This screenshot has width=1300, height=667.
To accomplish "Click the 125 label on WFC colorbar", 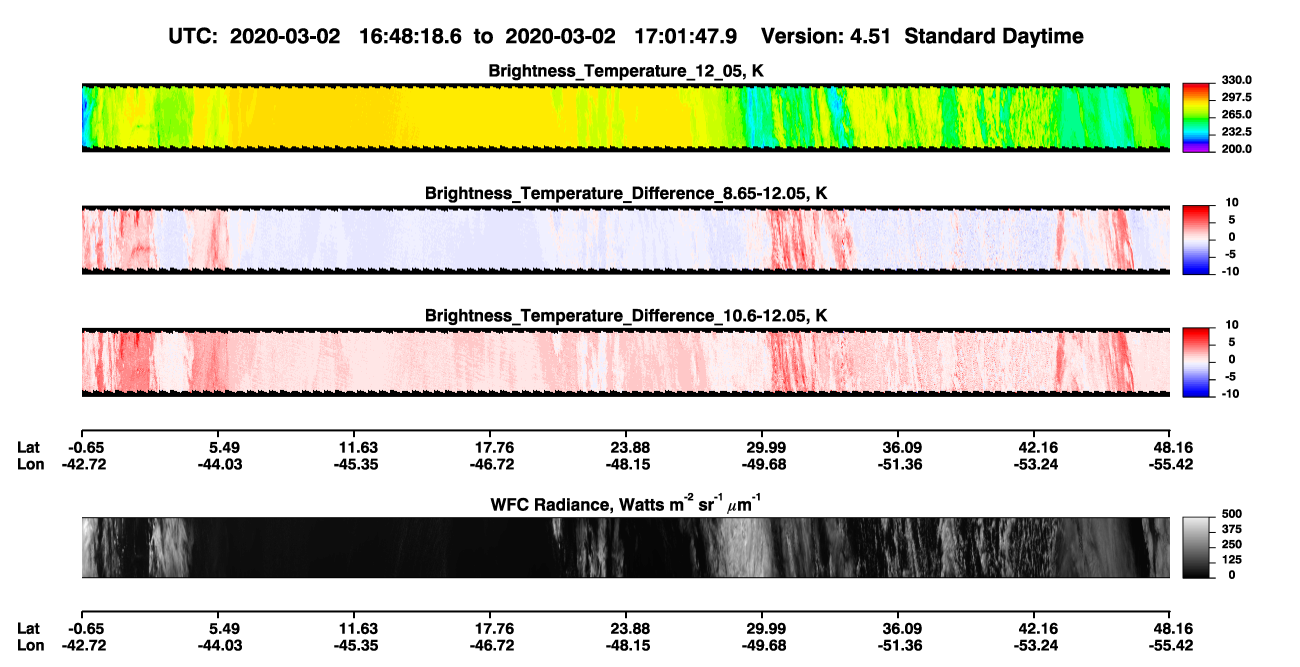I will [x=1232, y=559].
